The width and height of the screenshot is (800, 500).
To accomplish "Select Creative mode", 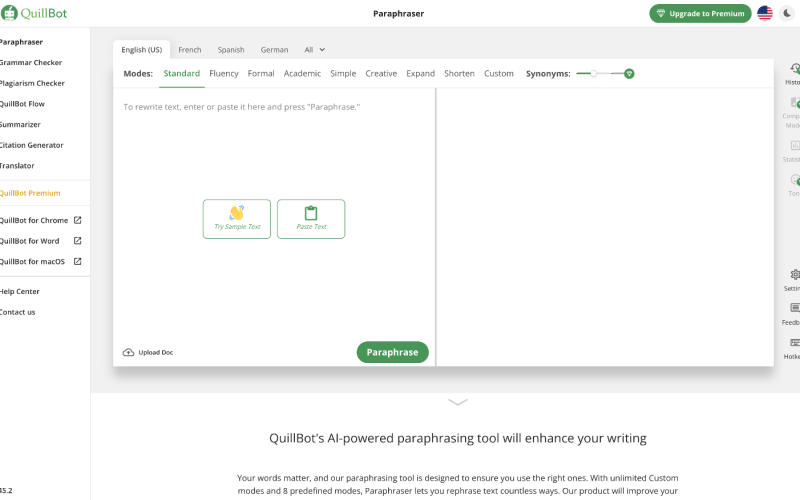I will click(381, 73).
